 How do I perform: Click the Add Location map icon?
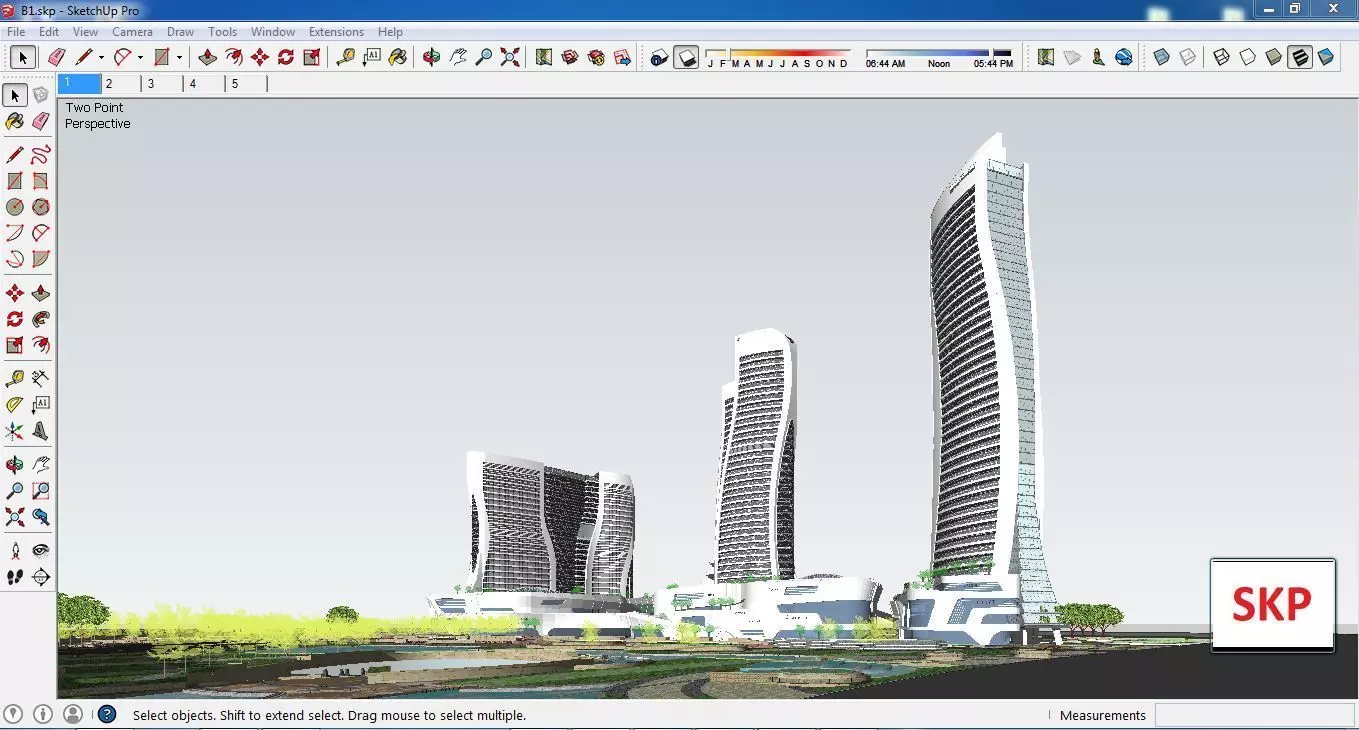point(1045,57)
